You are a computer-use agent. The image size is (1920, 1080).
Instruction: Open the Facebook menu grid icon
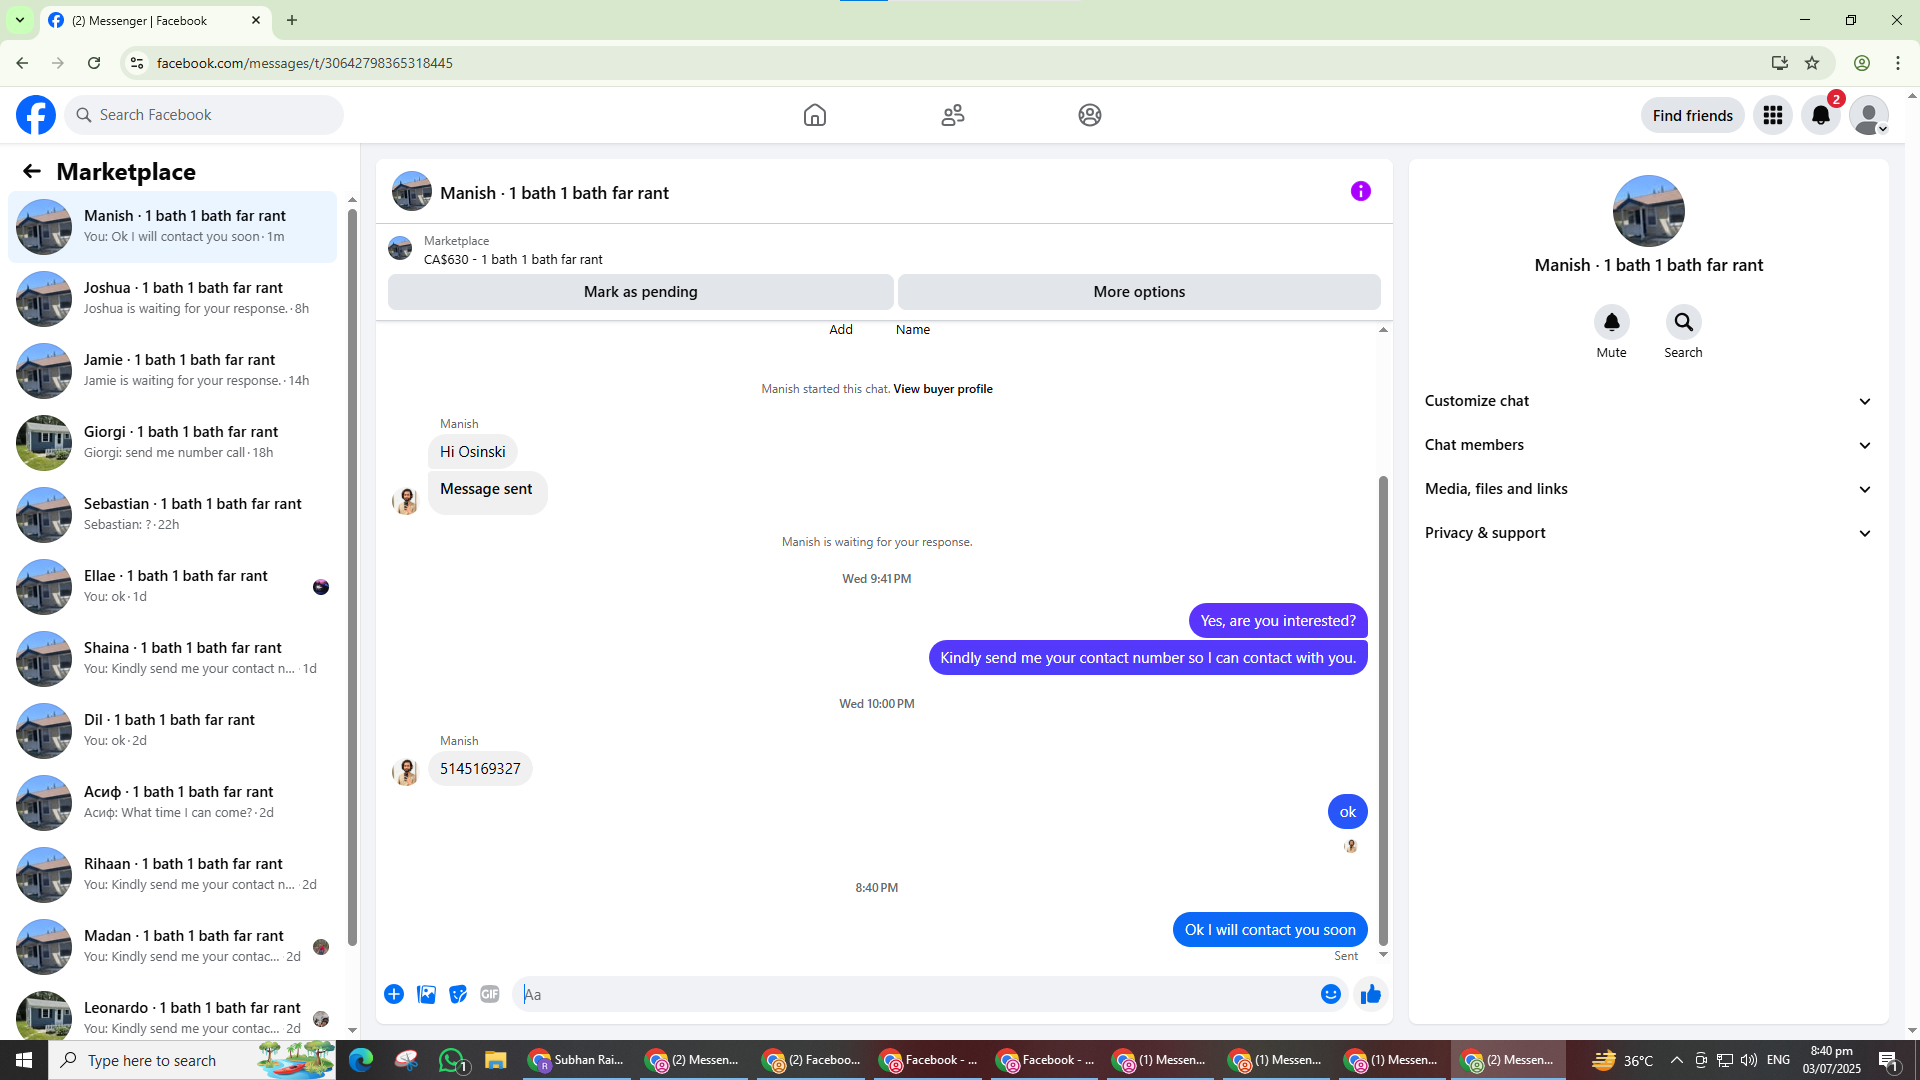[1773, 115]
